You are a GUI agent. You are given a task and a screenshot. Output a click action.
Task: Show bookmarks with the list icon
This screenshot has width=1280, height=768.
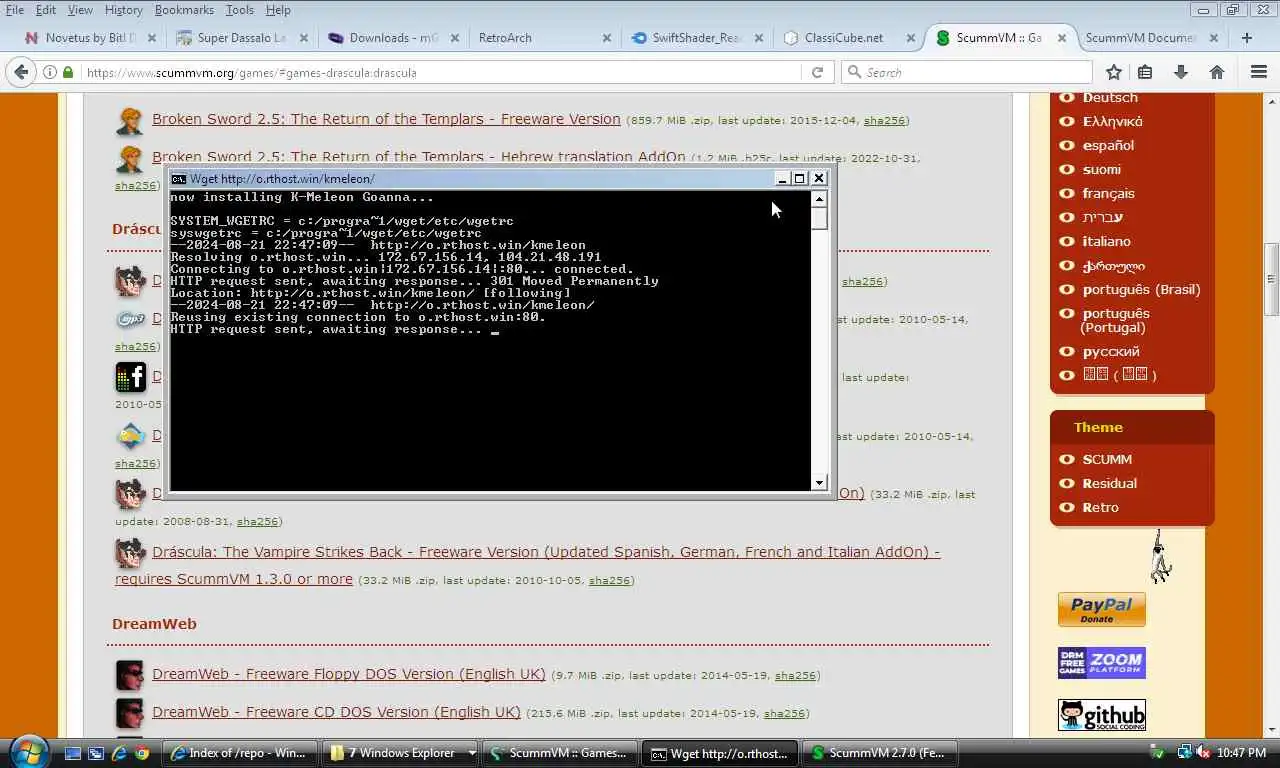tap(1146, 72)
